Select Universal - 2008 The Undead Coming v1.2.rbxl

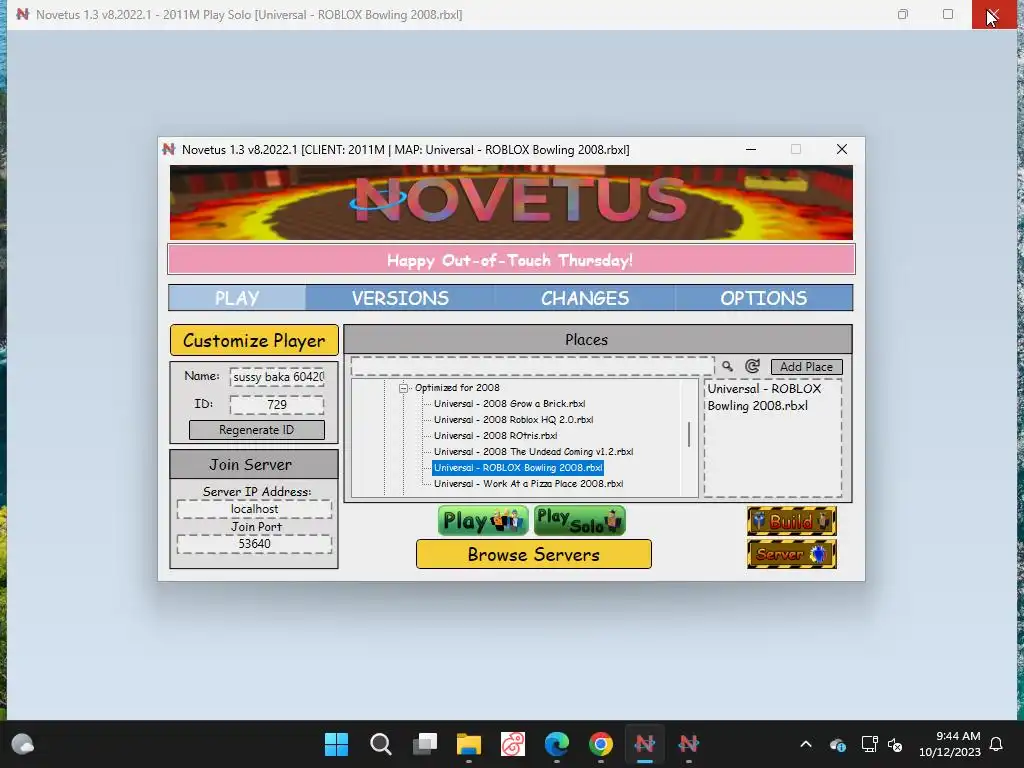tap(534, 452)
